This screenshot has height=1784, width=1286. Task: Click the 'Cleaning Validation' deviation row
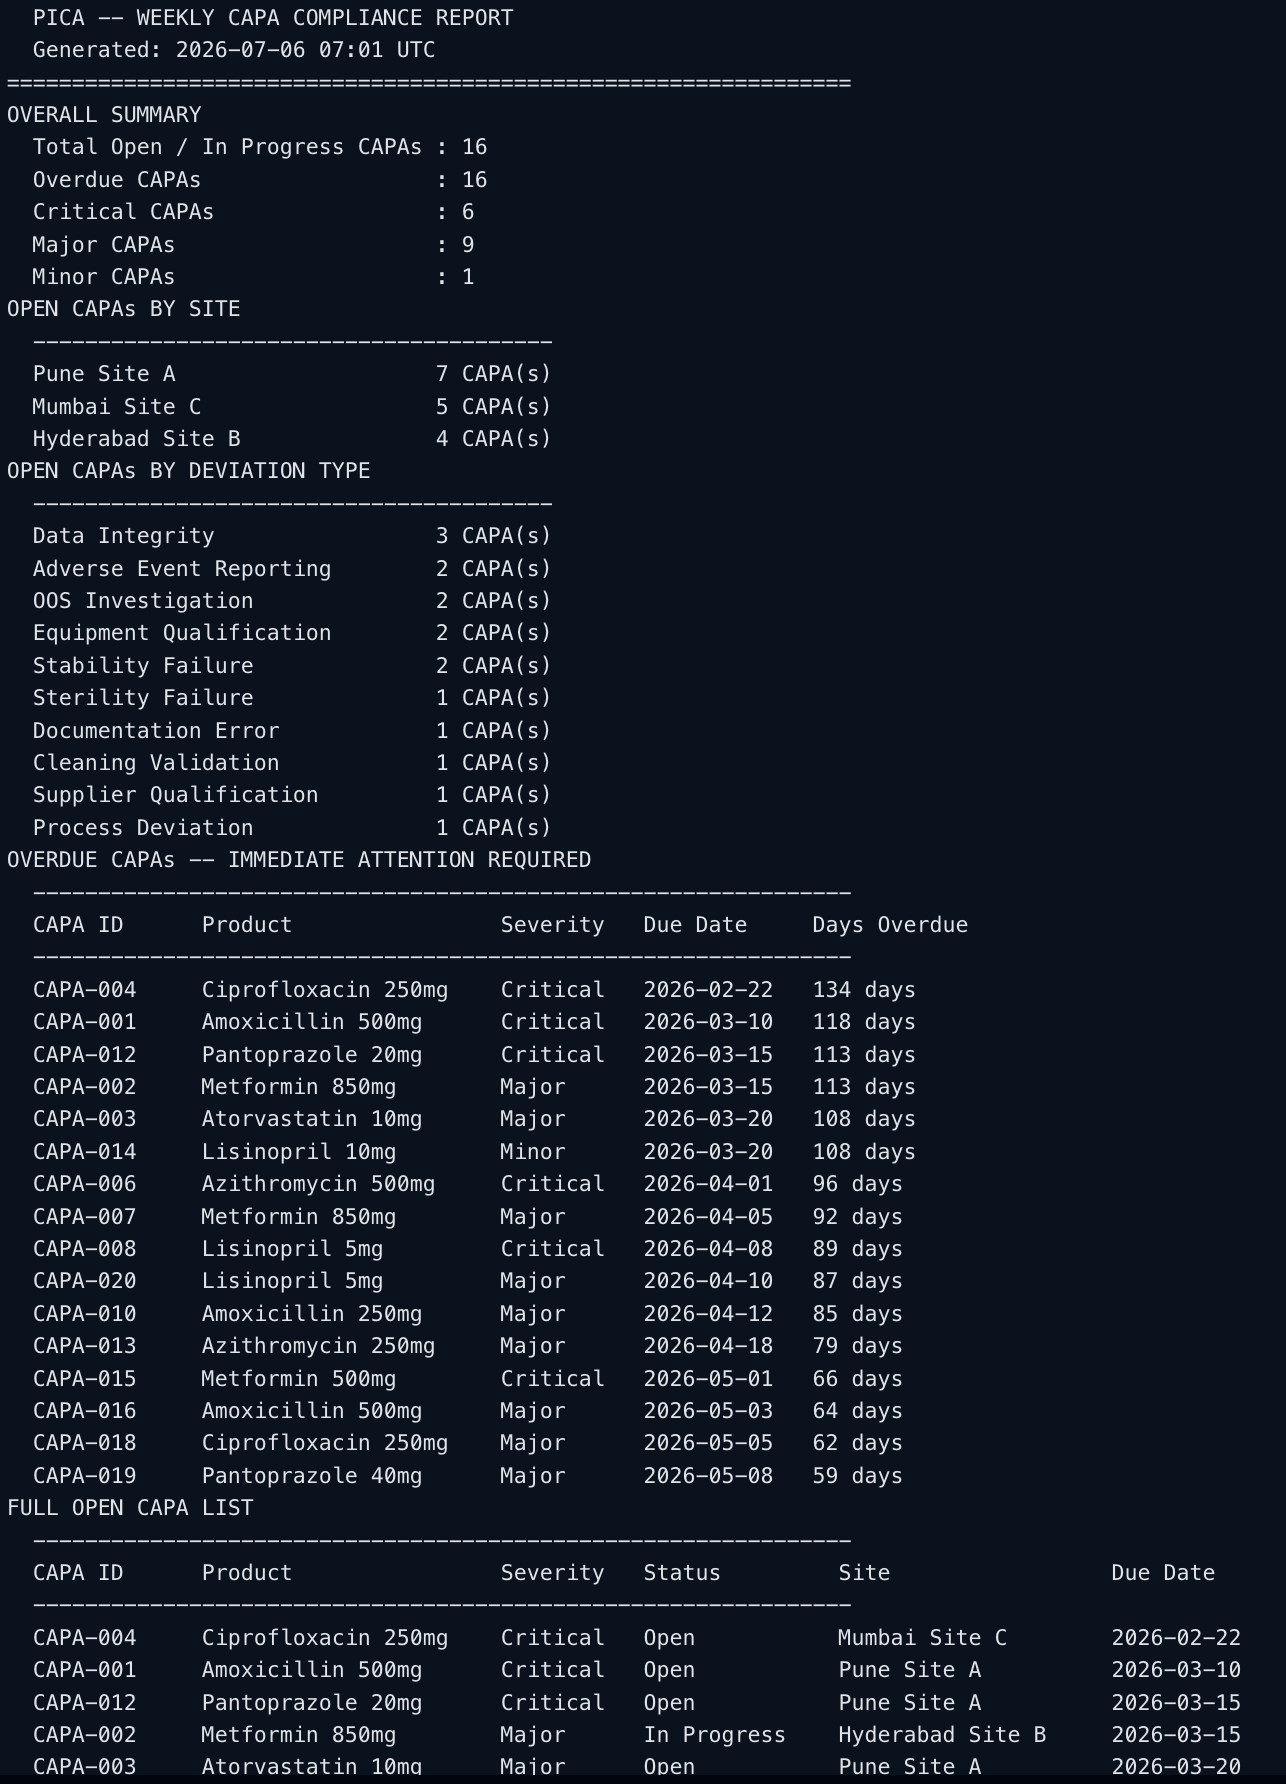tap(292, 763)
